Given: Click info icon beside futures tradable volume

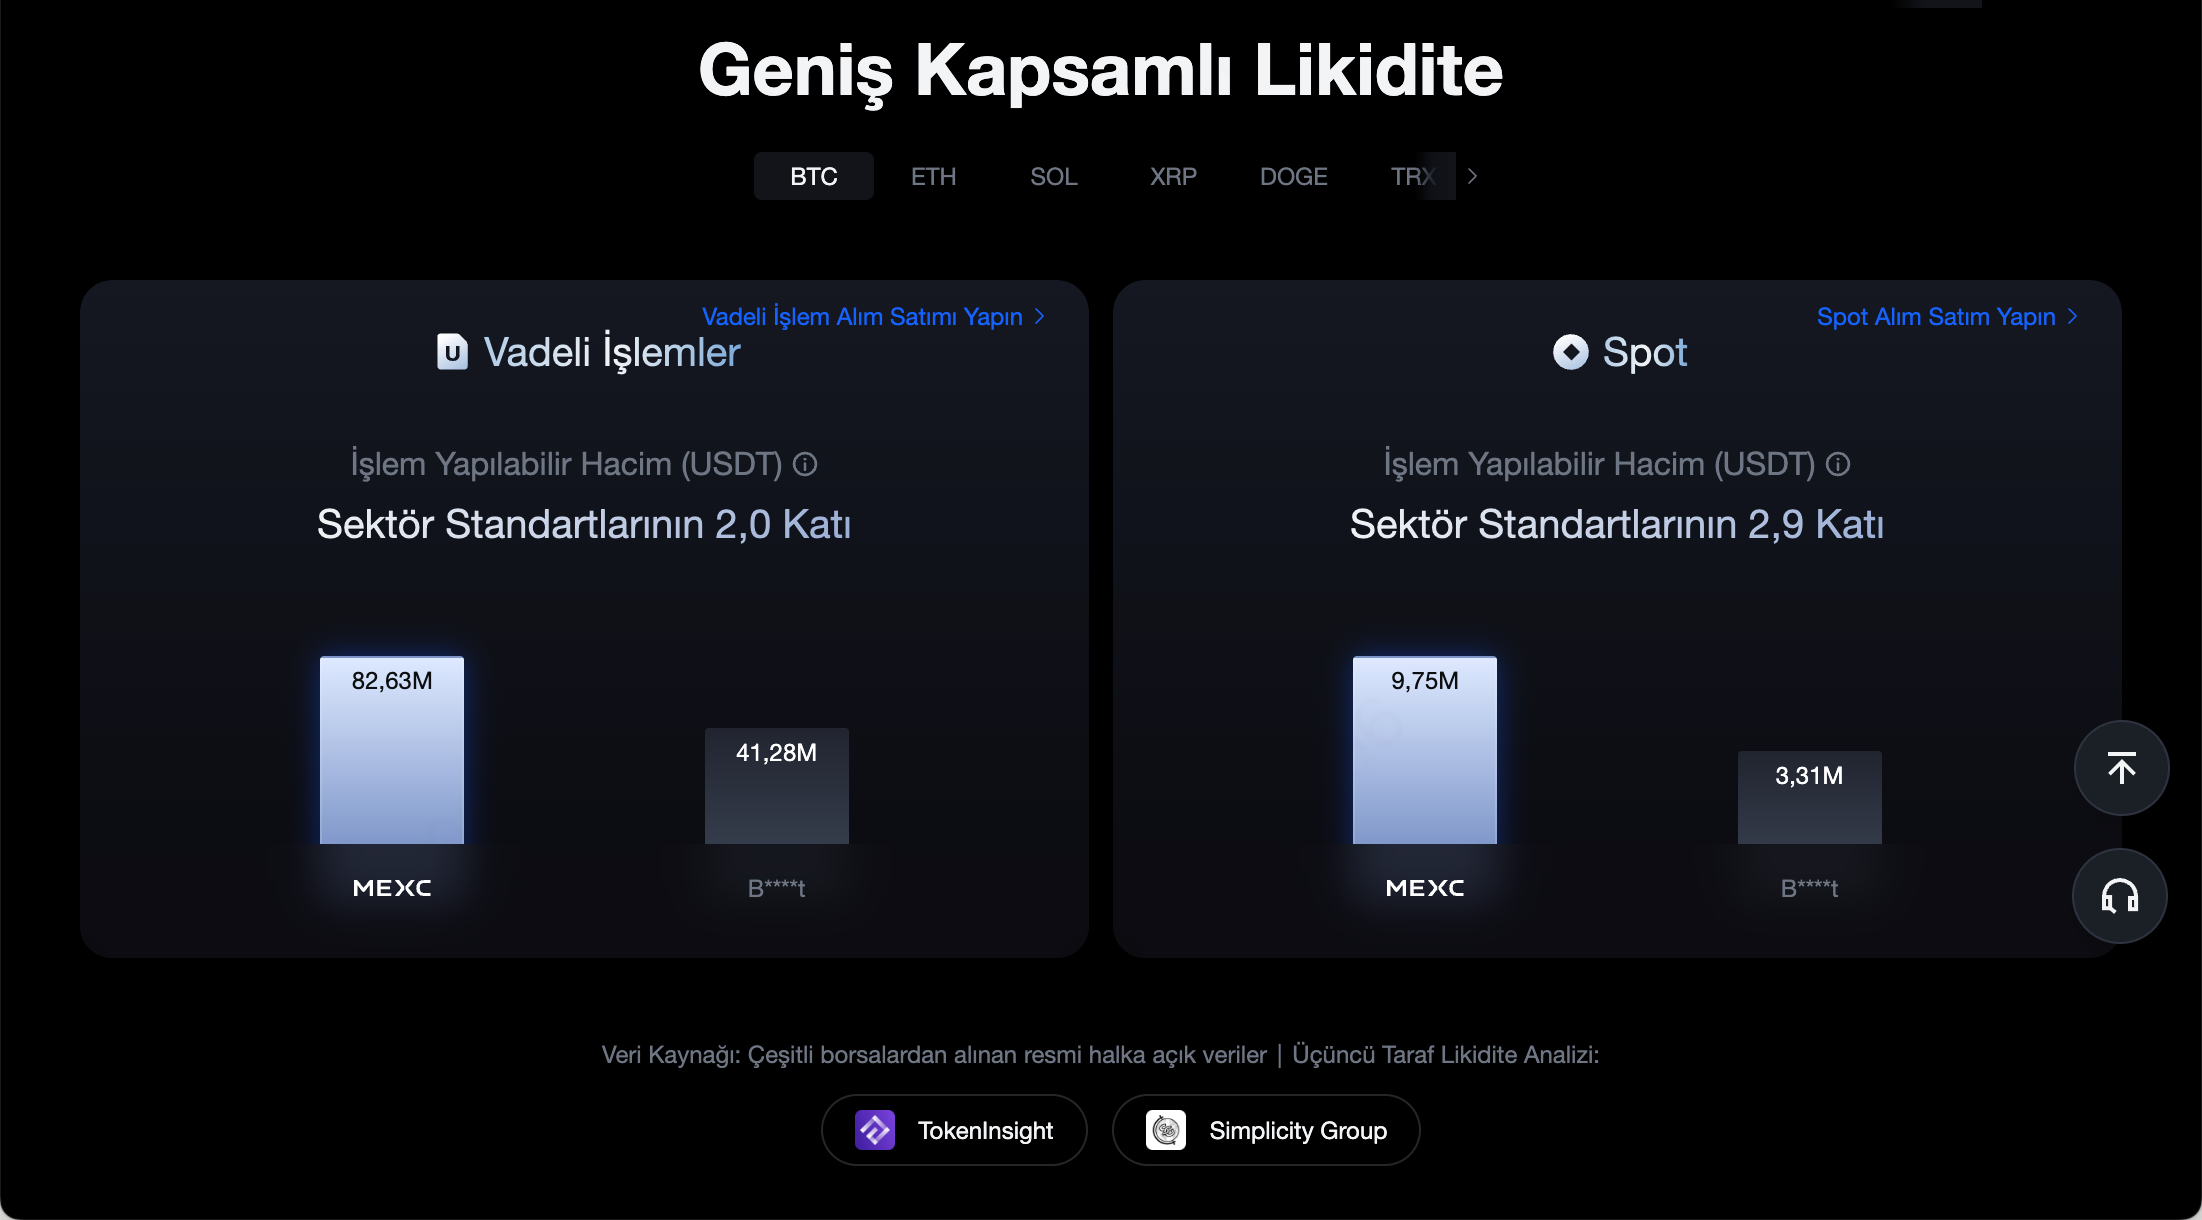Looking at the screenshot, I should 805,464.
